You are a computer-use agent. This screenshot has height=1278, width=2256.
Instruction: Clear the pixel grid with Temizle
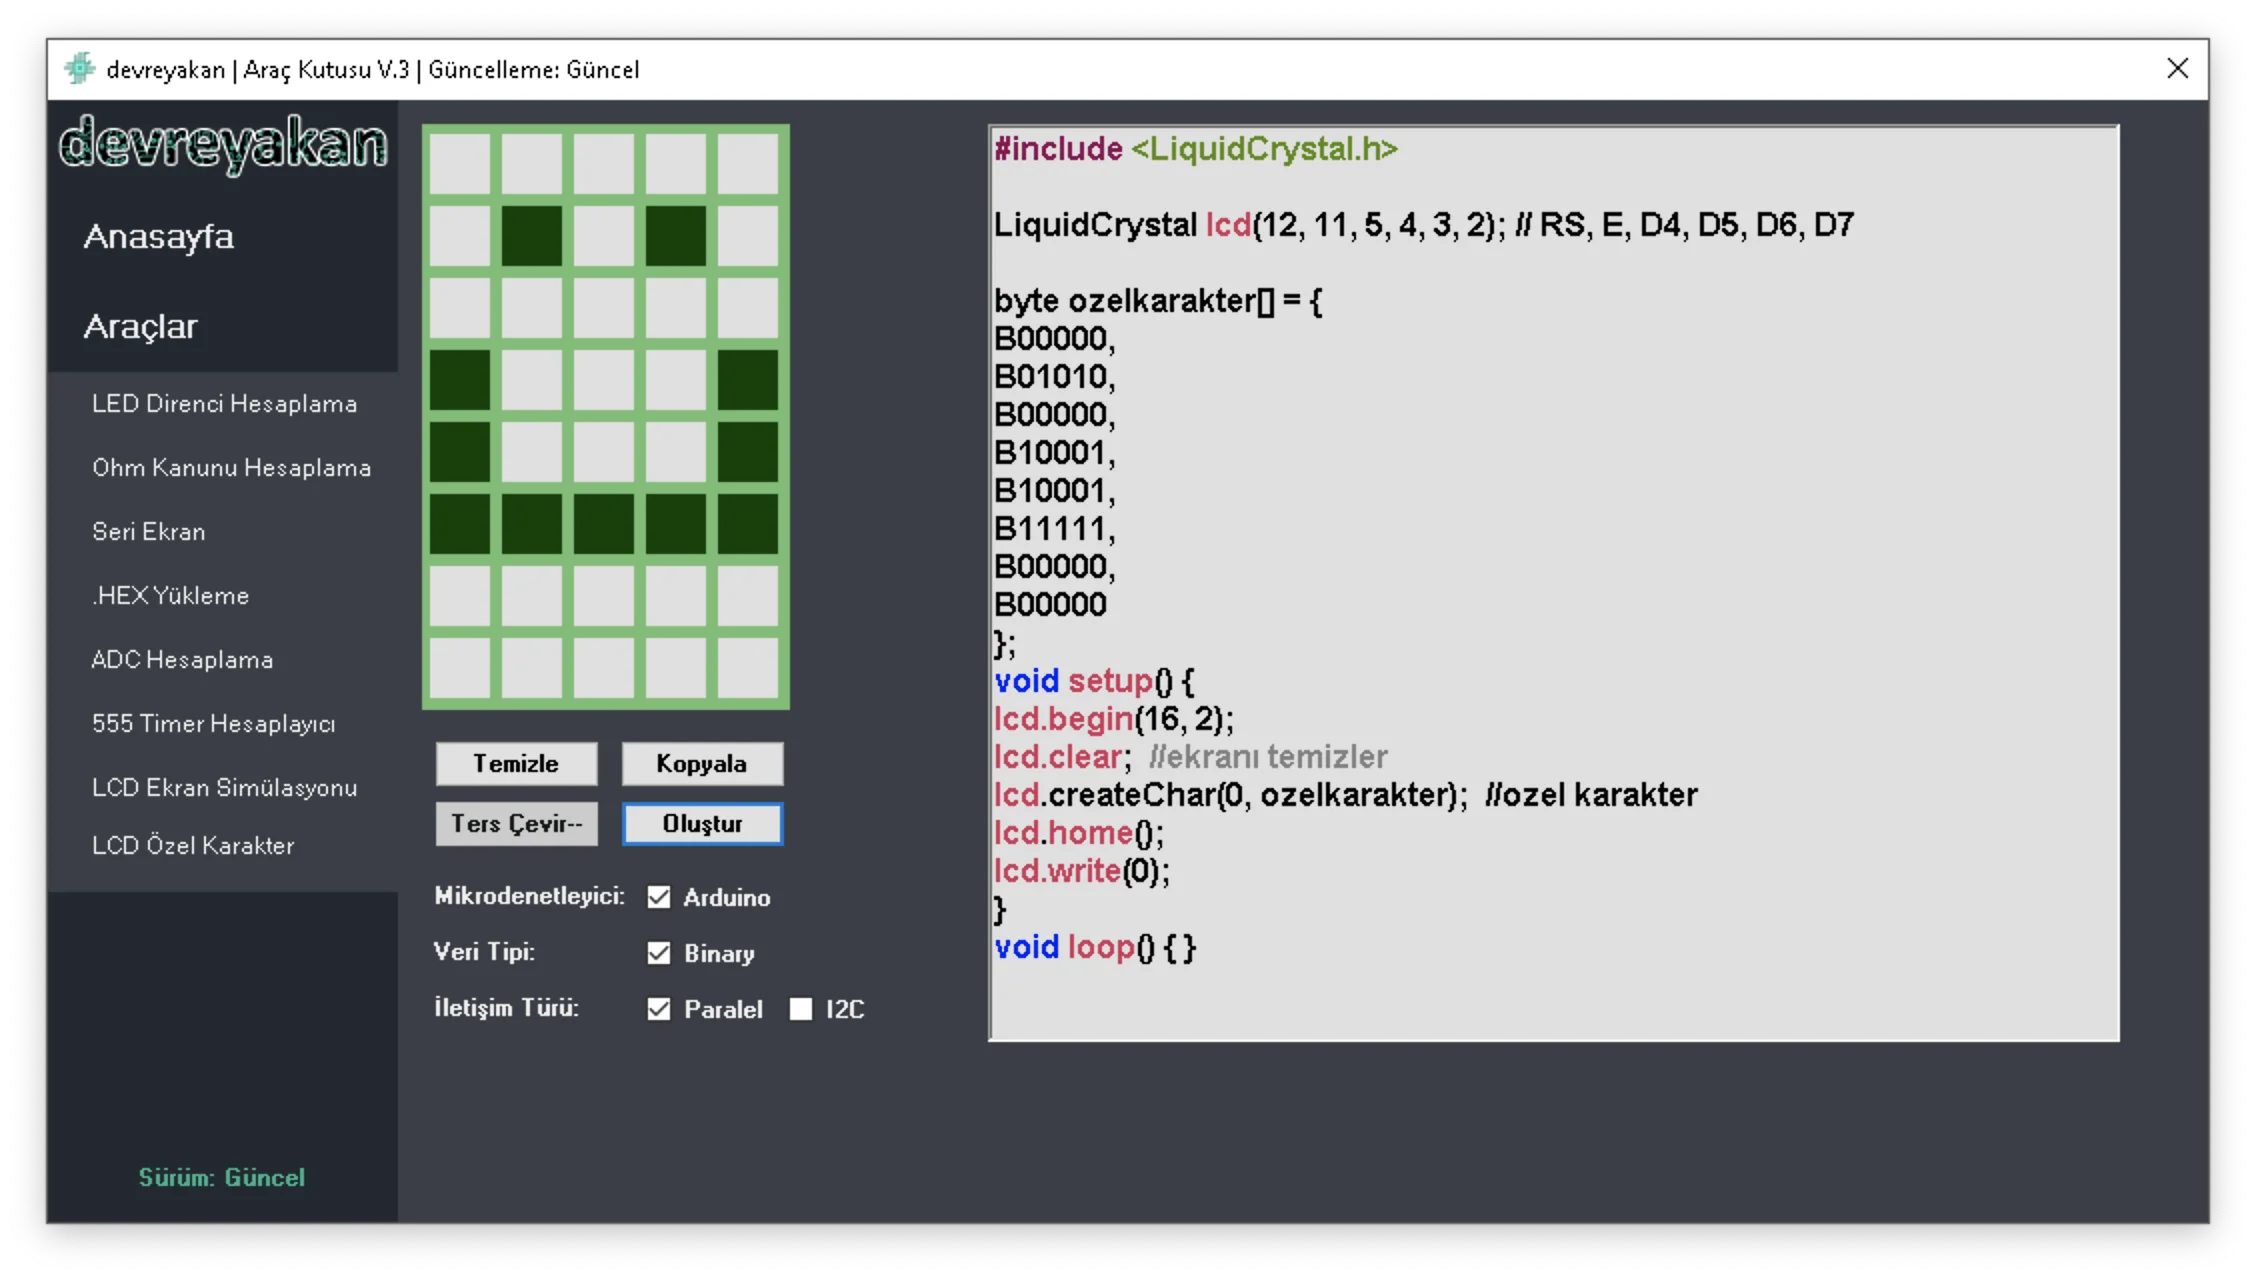click(516, 764)
